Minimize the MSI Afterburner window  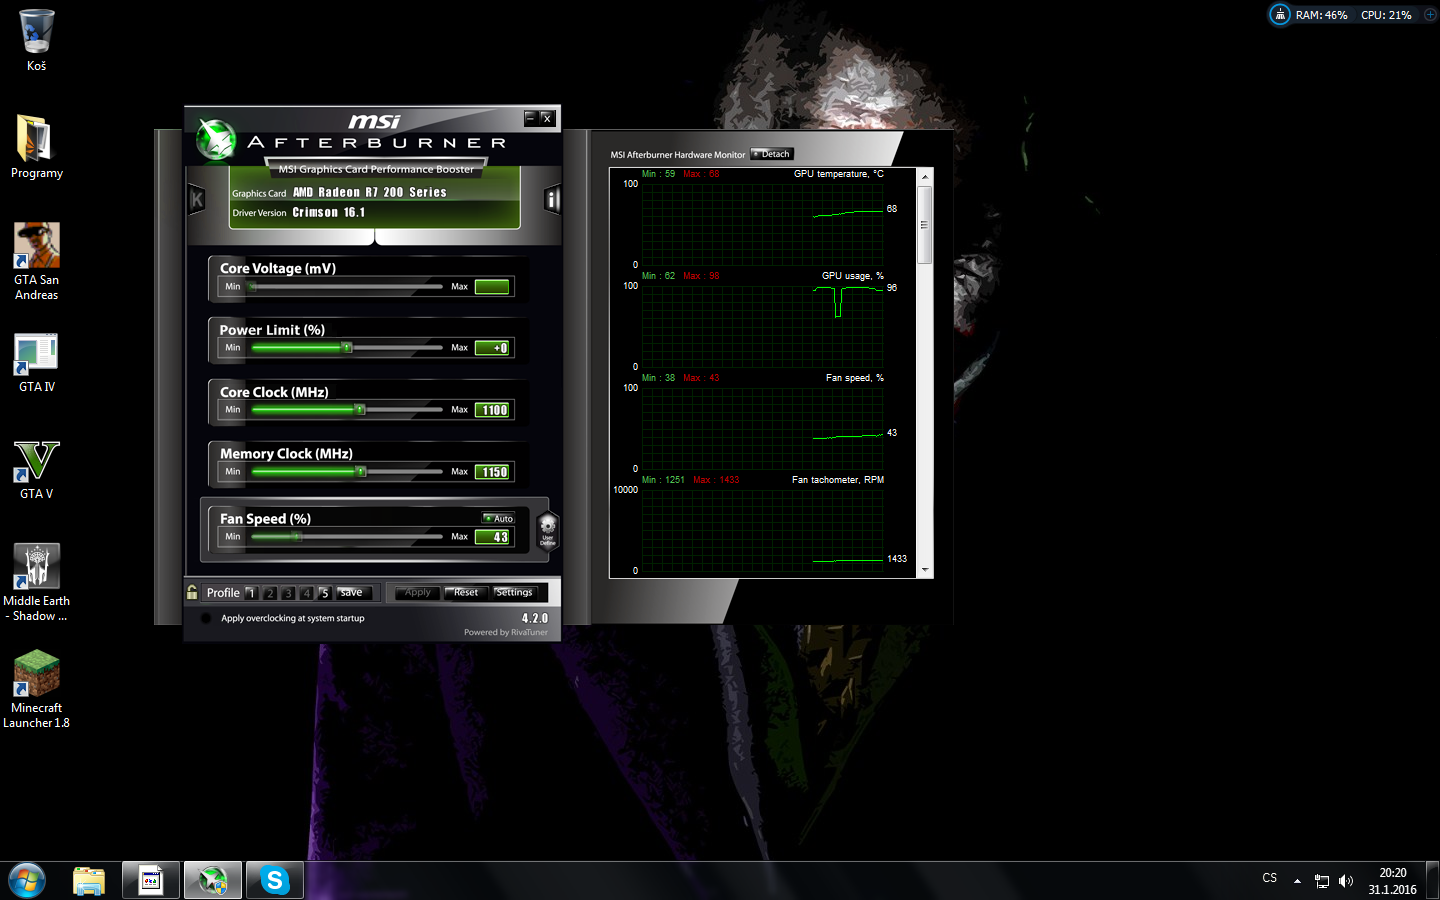[531, 118]
